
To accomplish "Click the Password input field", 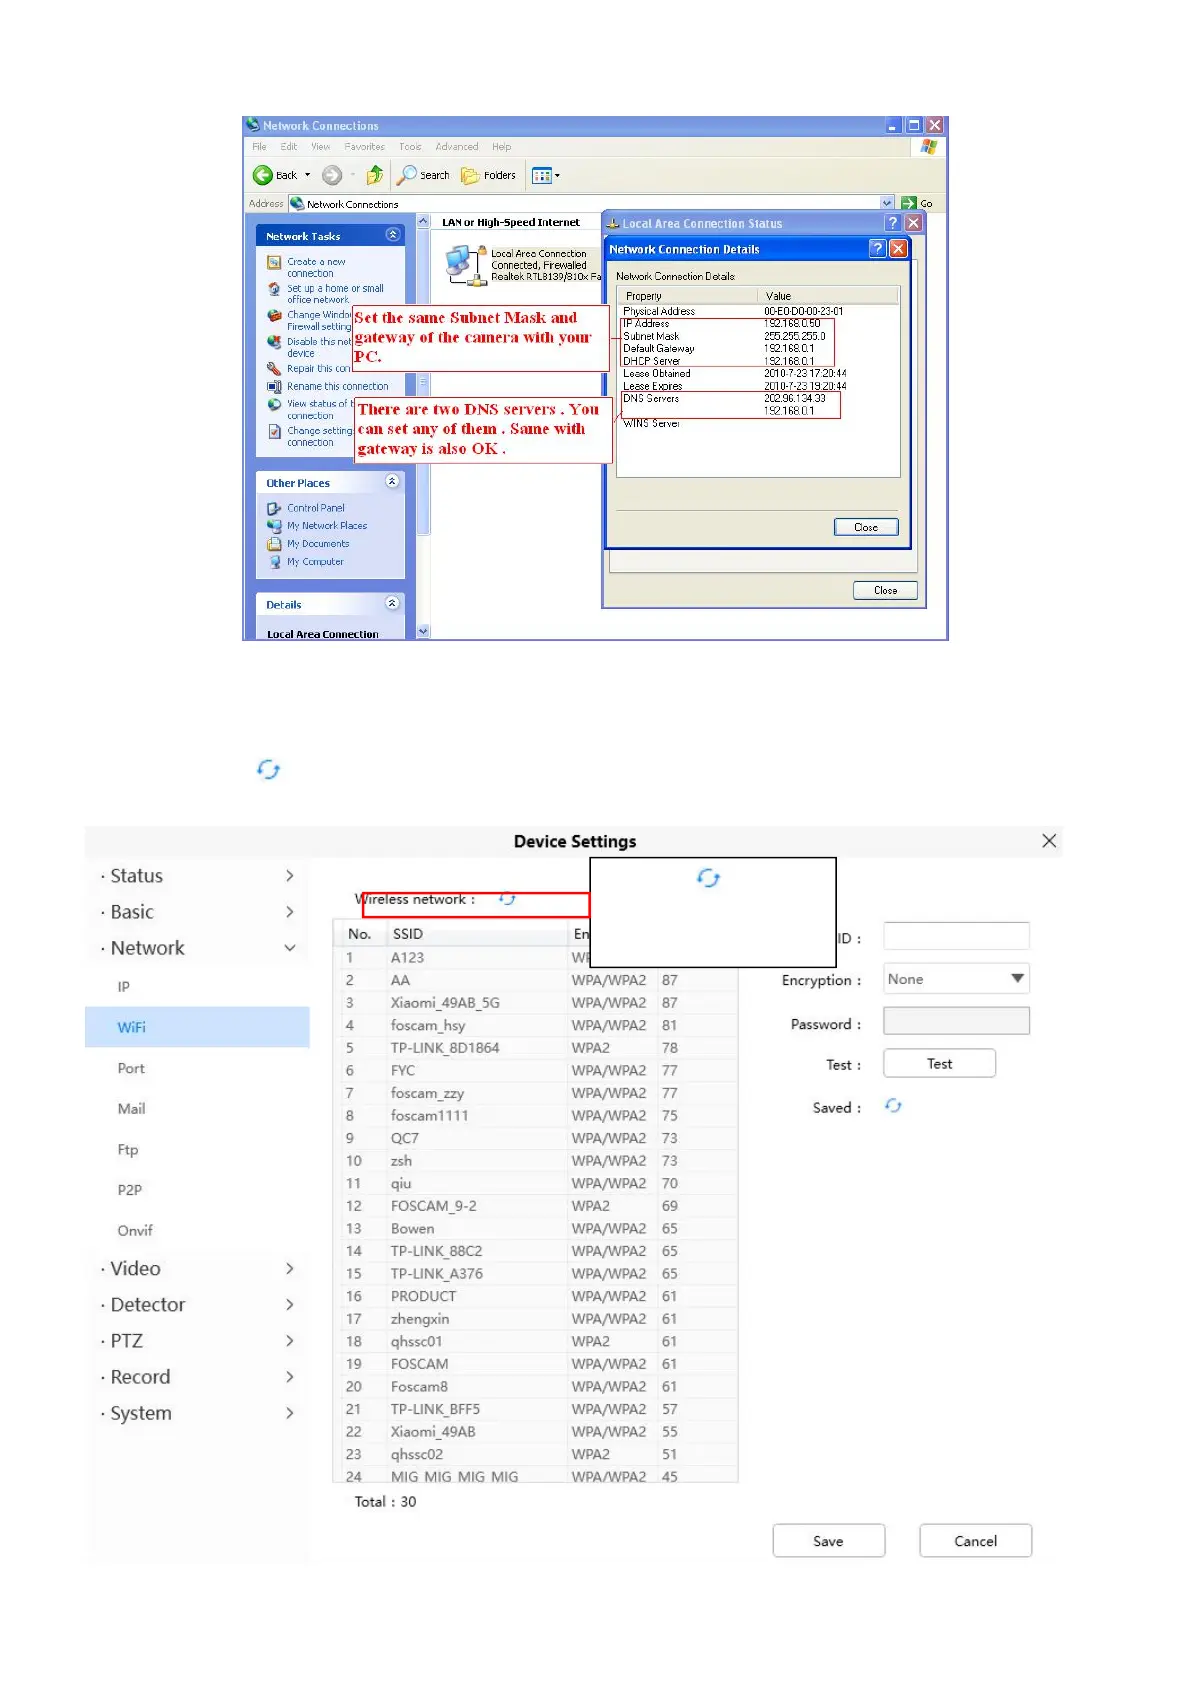I will [x=956, y=1021].
